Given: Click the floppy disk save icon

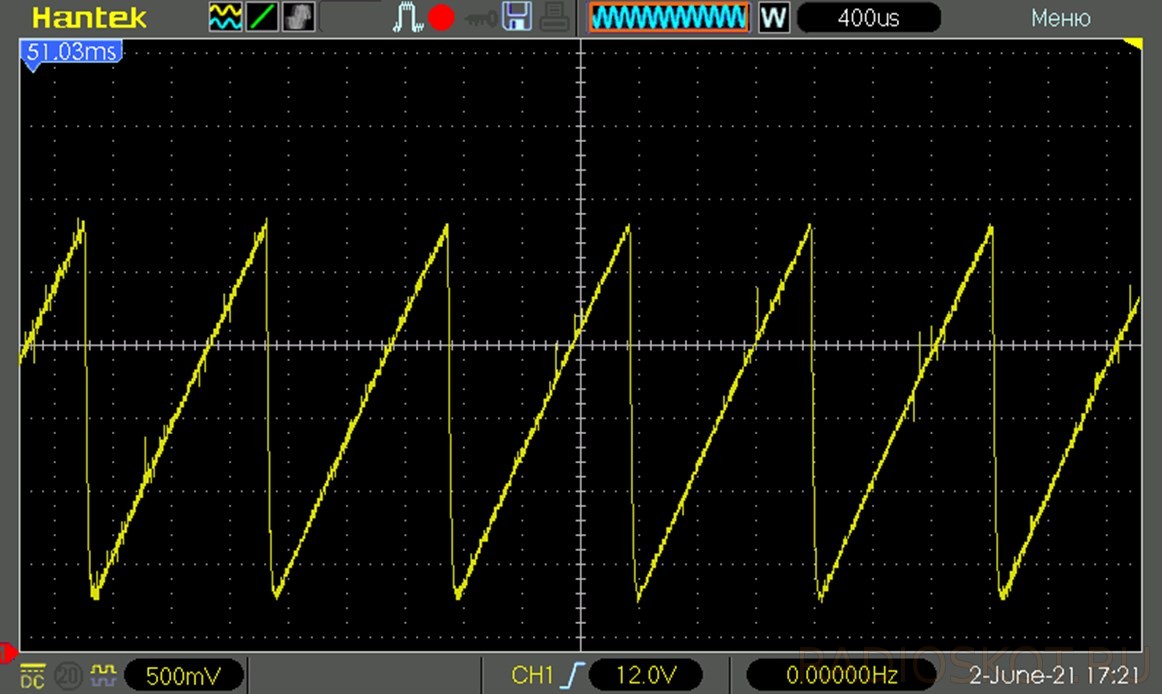Looking at the screenshot, I should [x=517, y=17].
